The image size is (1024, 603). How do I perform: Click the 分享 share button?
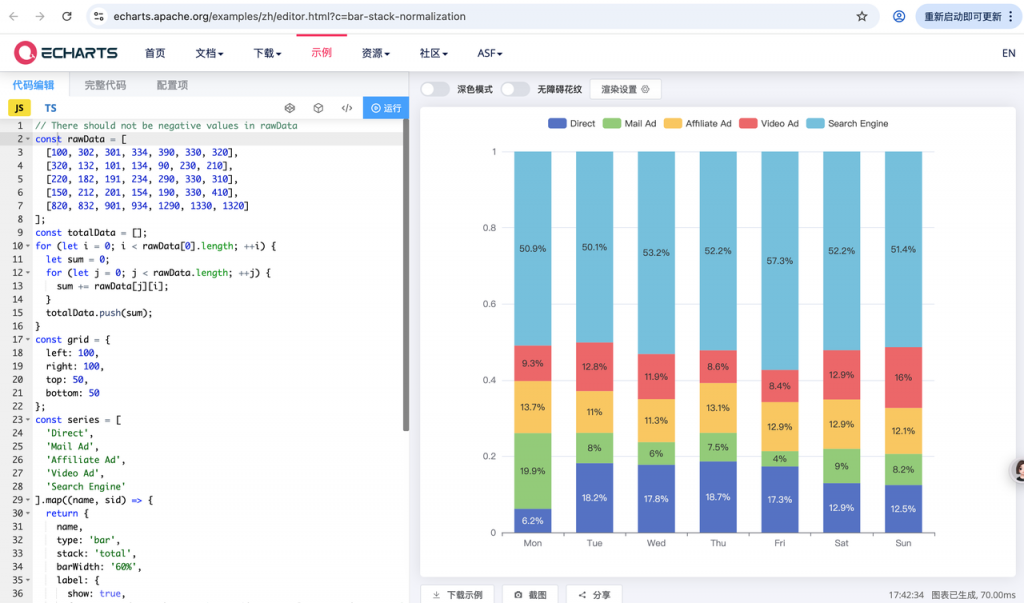tap(594, 595)
